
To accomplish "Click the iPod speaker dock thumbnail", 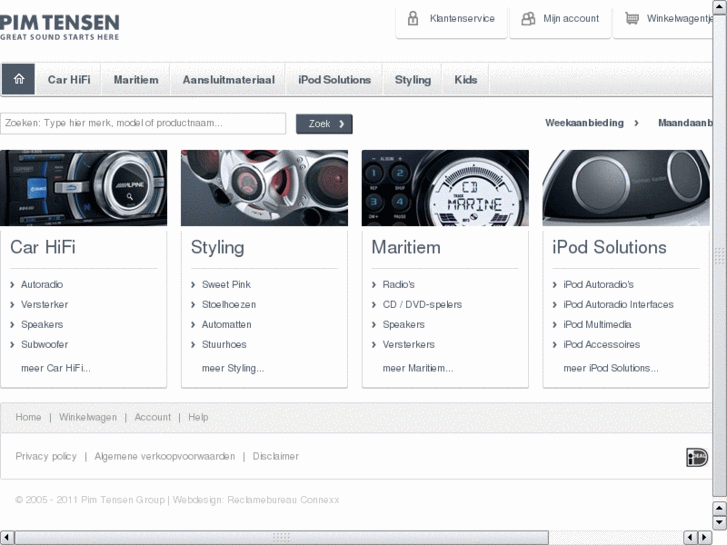I will point(626,188).
